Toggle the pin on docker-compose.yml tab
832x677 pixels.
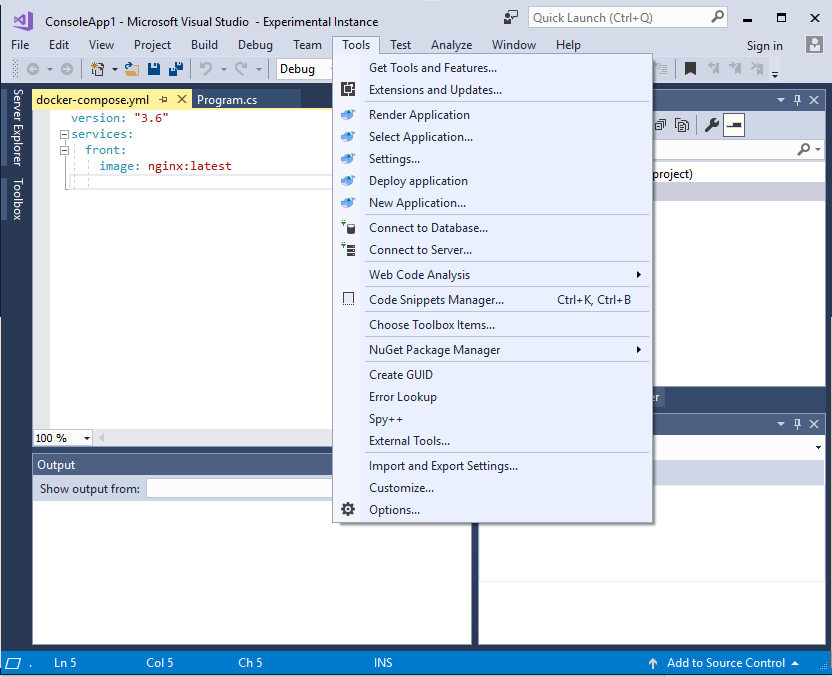(163, 100)
